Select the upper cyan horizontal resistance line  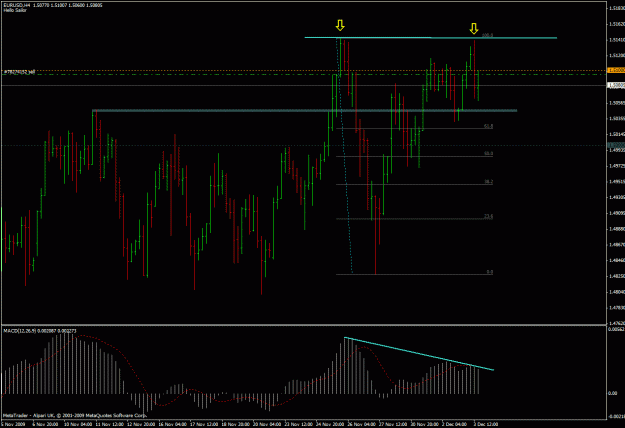430,38
